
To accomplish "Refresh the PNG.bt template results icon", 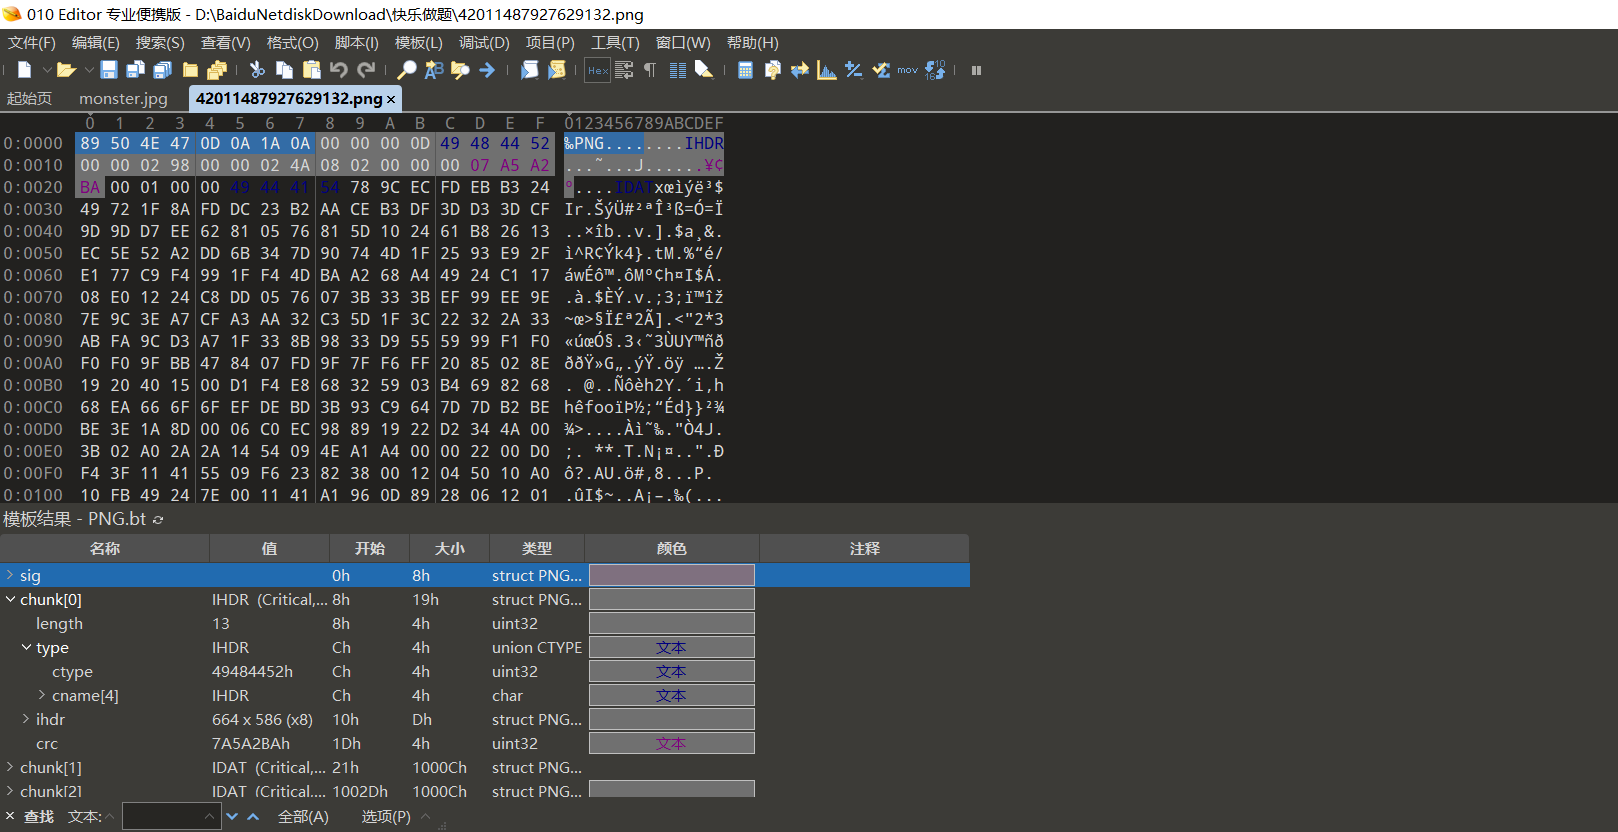I will pyautogui.click(x=158, y=520).
